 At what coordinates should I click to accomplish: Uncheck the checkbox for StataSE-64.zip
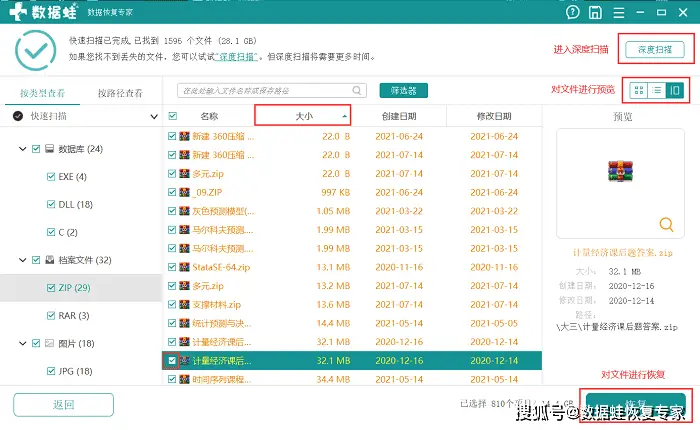[172, 267]
